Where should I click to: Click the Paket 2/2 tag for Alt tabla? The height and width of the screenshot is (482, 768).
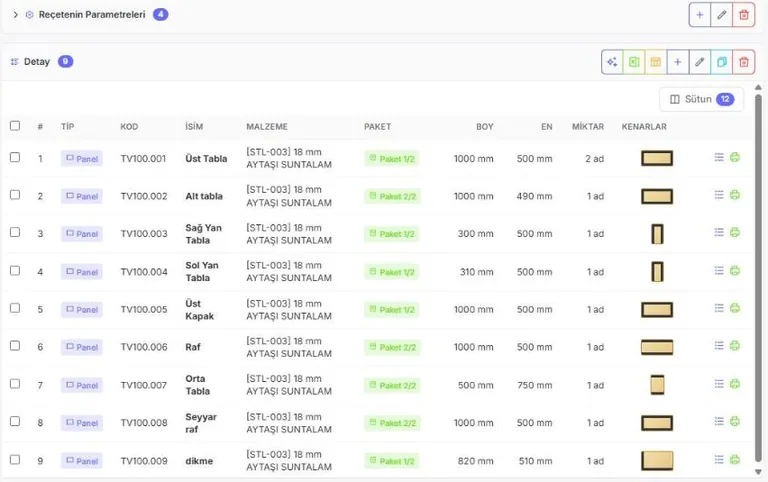(392, 196)
